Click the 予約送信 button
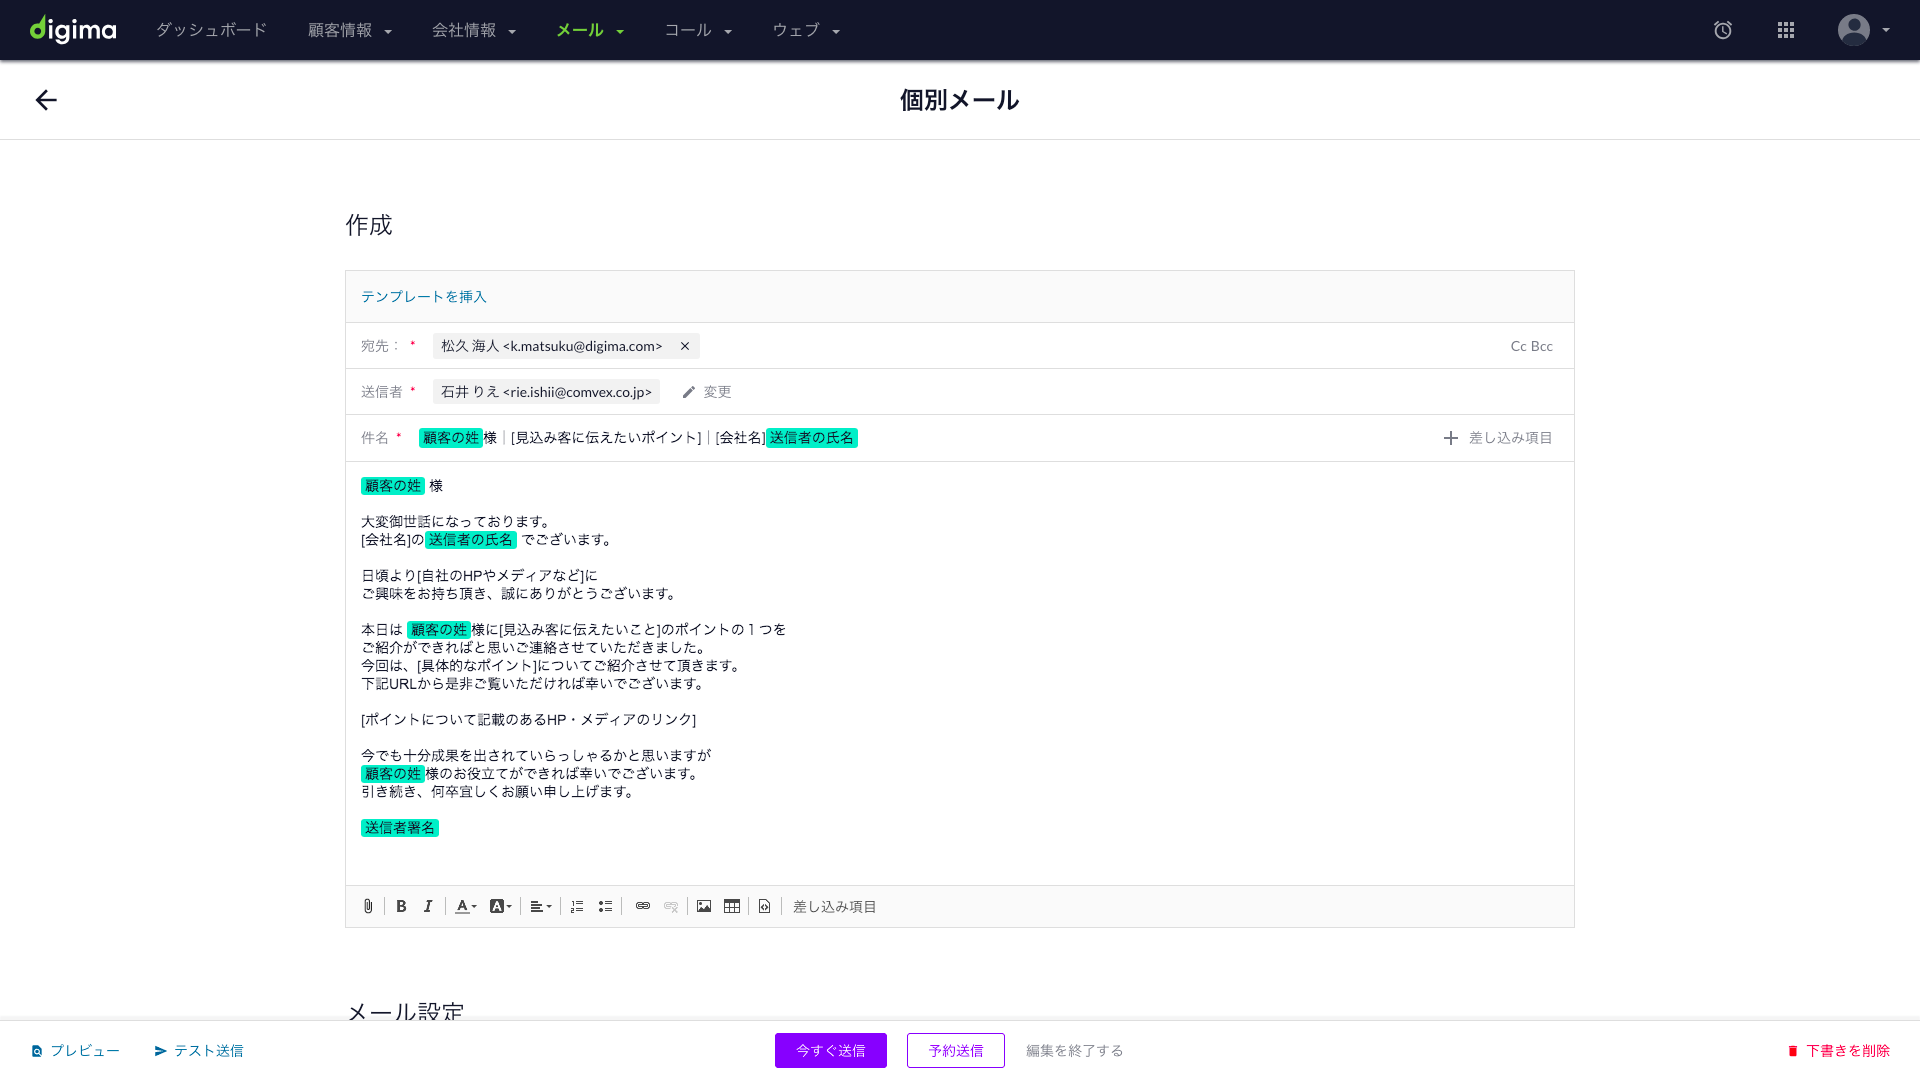This screenshot has width=1920, height=1080. pos(956,1051)
